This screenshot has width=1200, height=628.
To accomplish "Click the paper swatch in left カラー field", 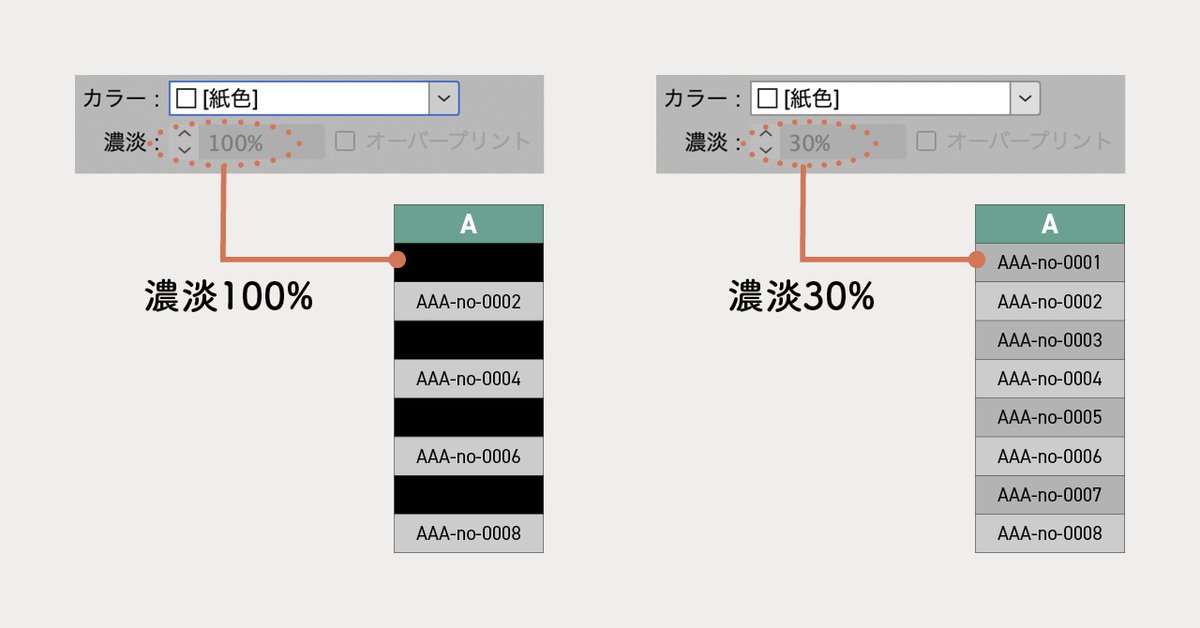I will 185,99.
